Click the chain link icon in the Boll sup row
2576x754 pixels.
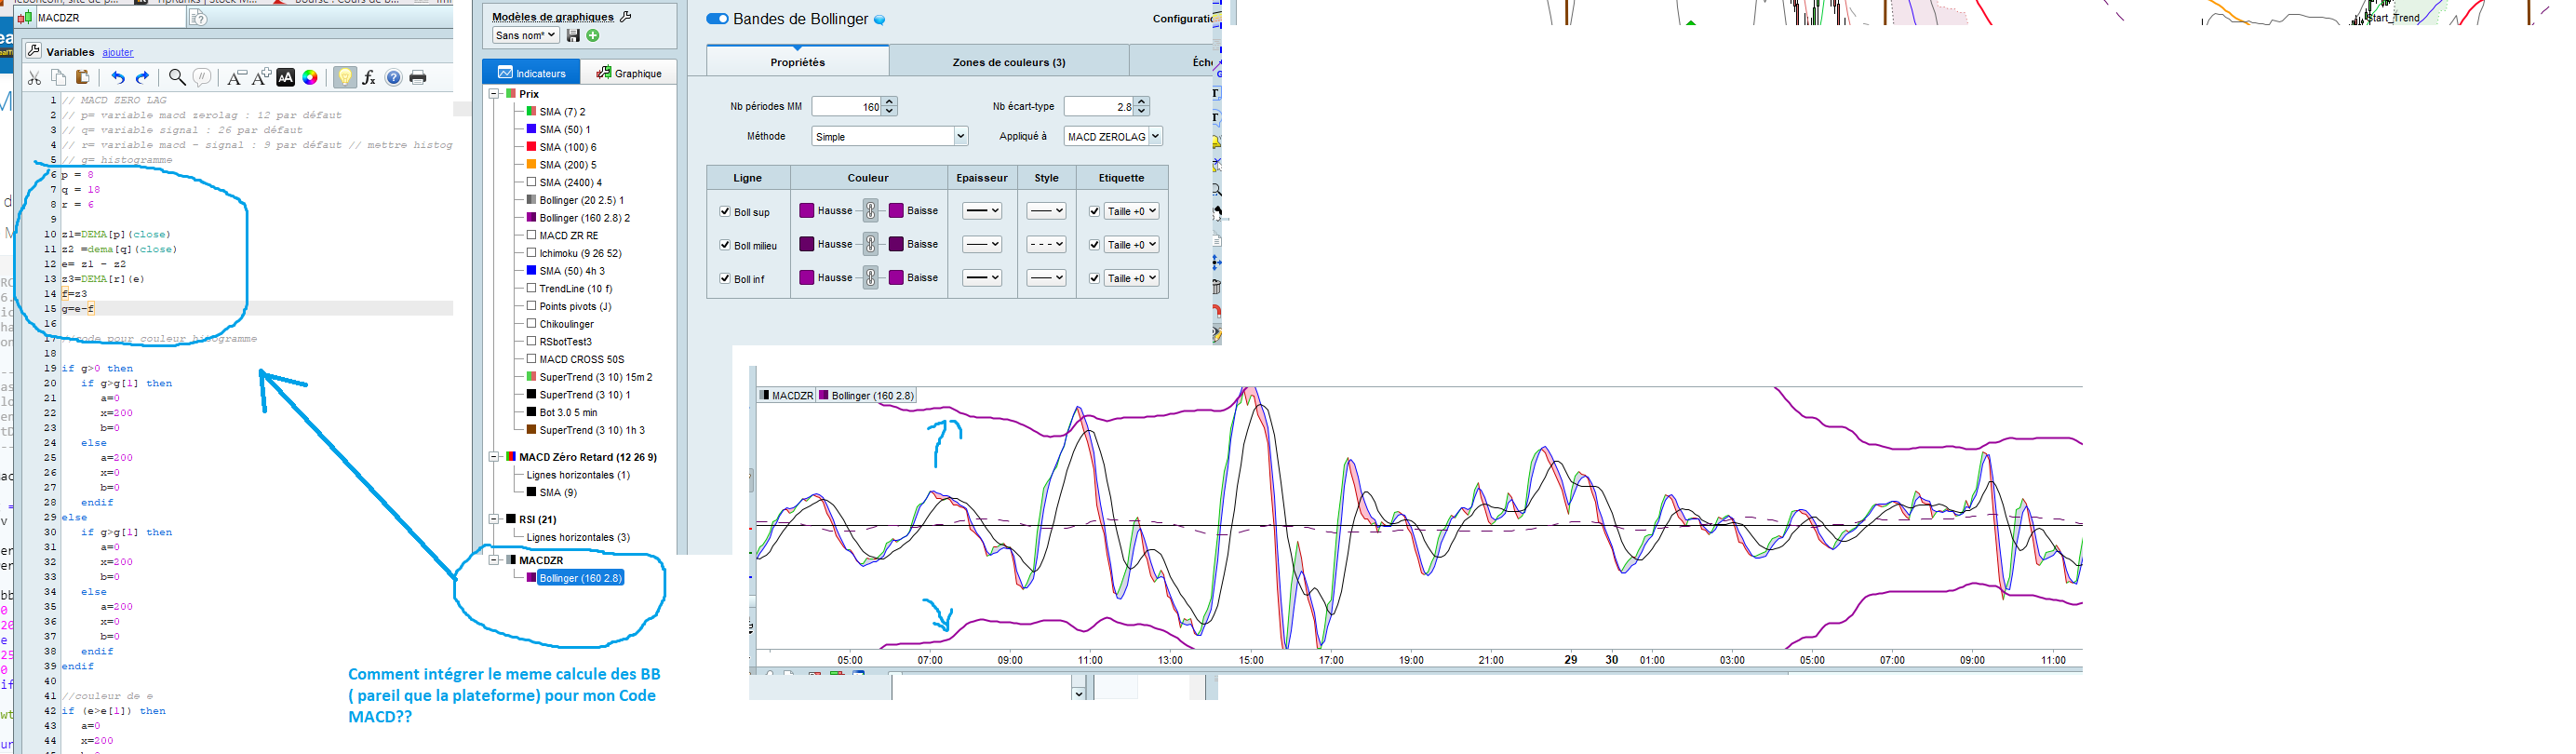pos(871,211)
